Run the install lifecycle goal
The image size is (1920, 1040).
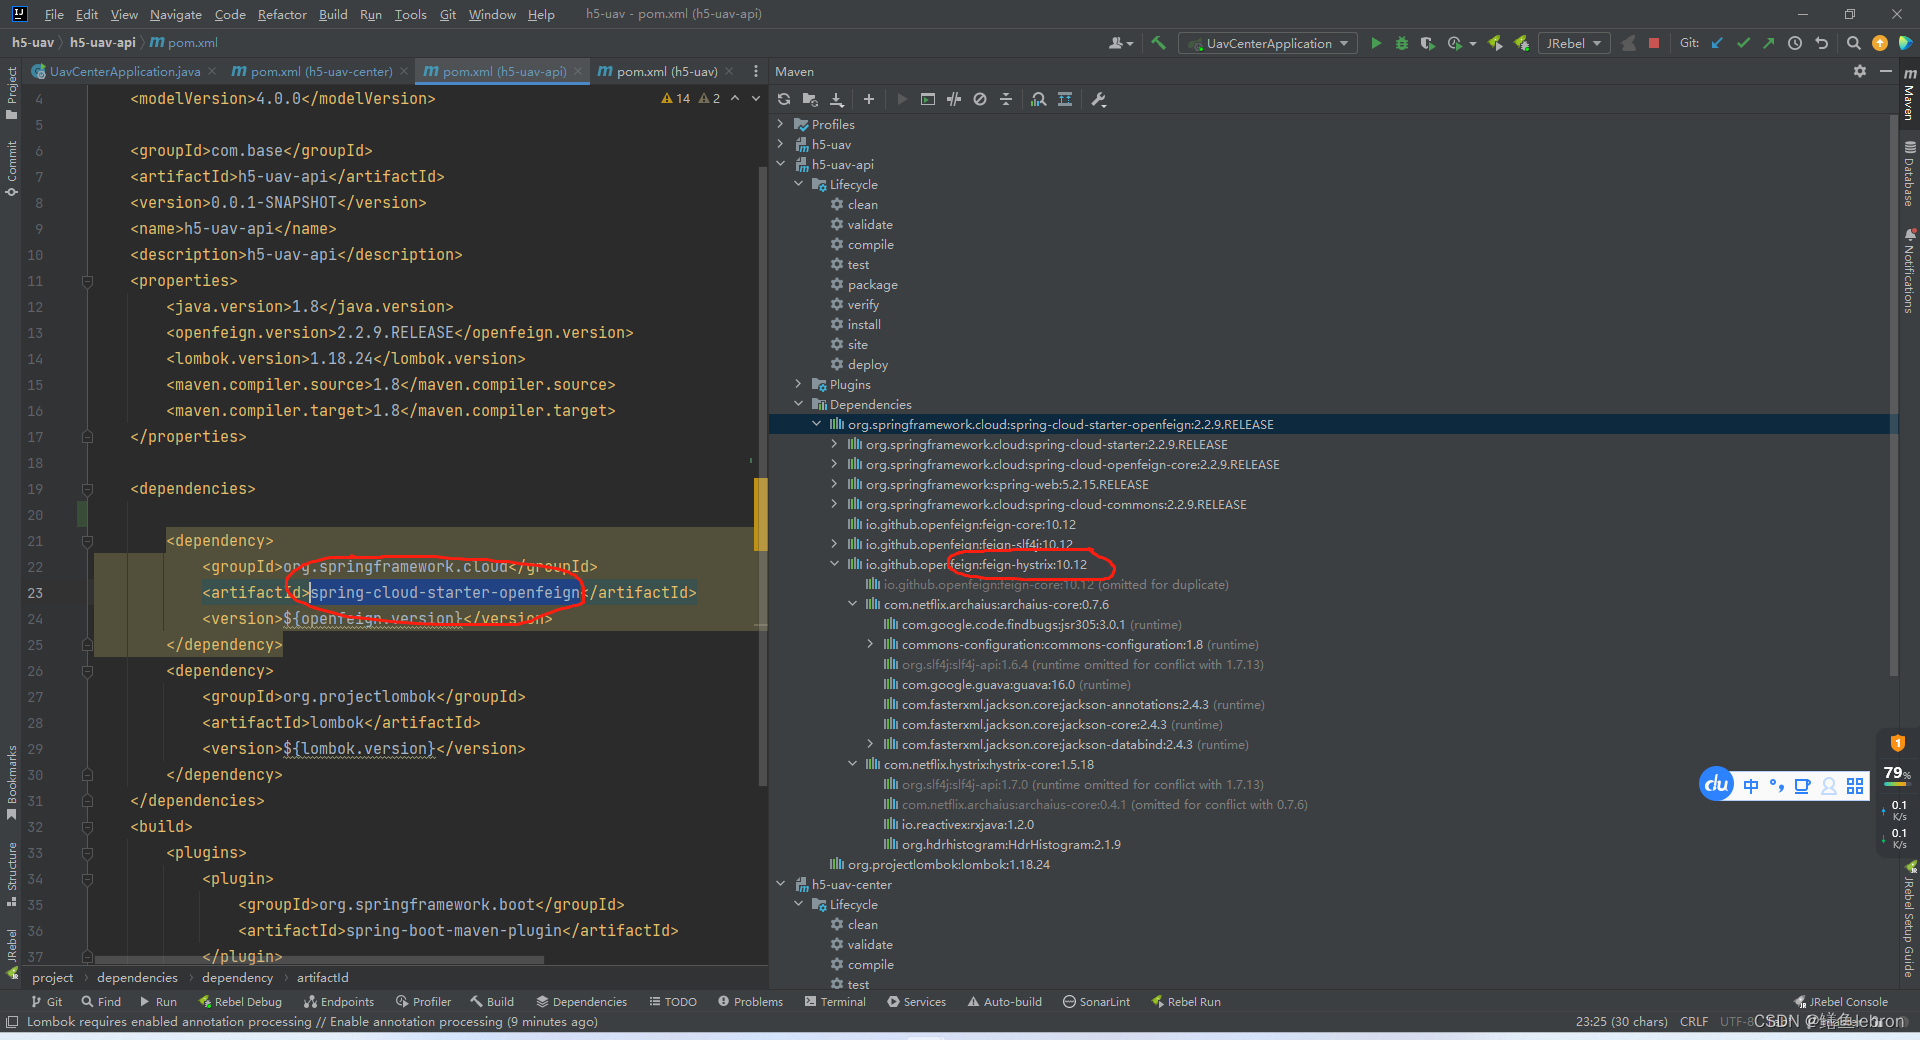(862, 324)
